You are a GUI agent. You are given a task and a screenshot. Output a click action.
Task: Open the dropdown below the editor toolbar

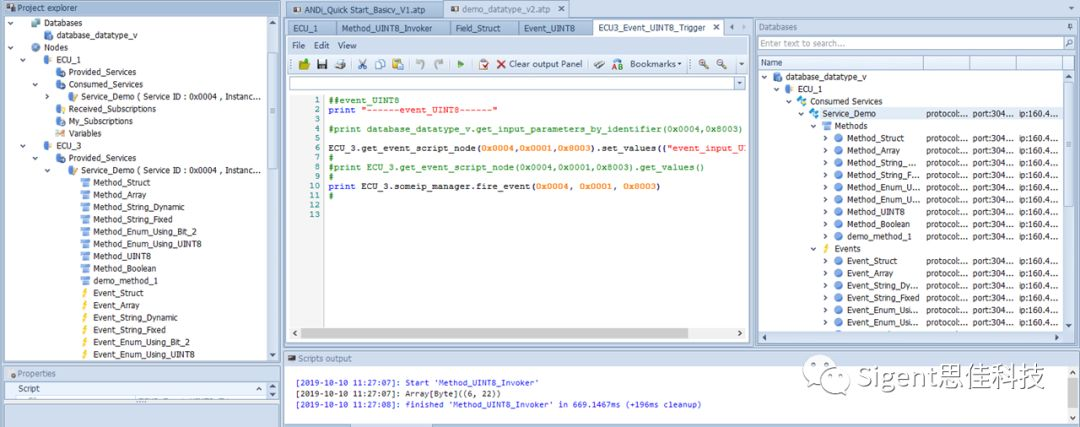click(739, 83)
